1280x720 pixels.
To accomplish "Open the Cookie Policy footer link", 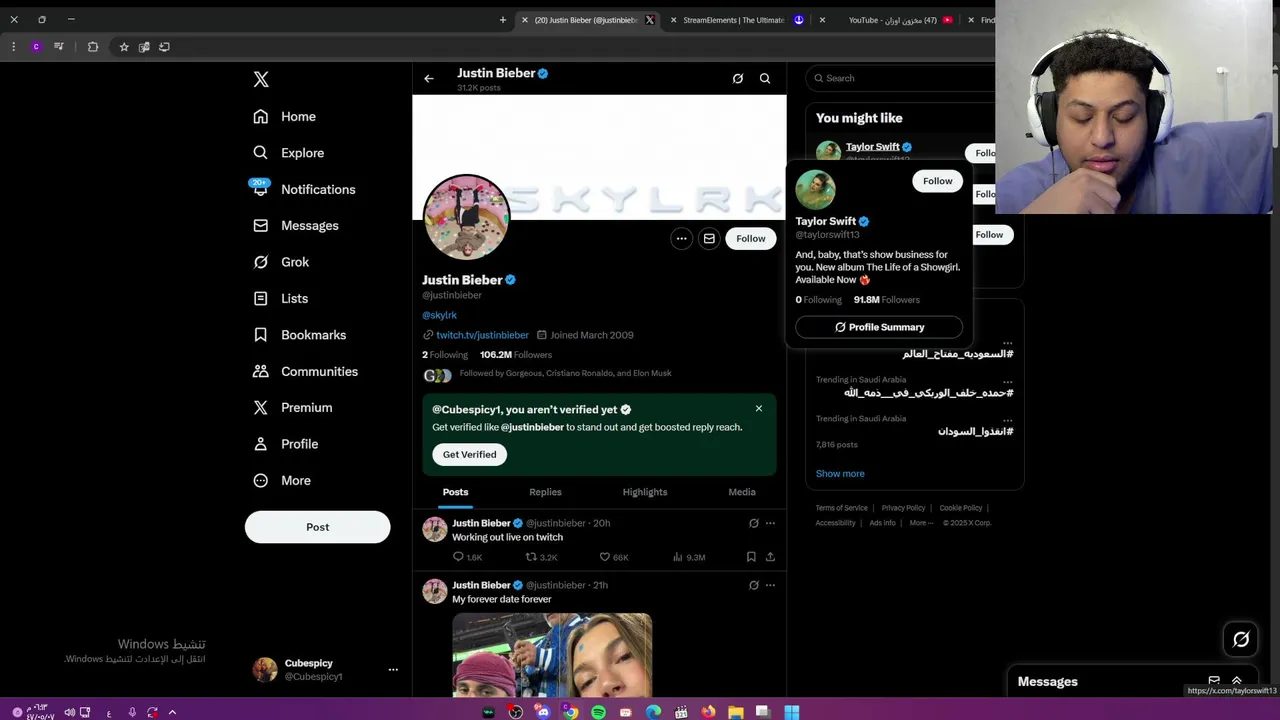I will (961, 508).
